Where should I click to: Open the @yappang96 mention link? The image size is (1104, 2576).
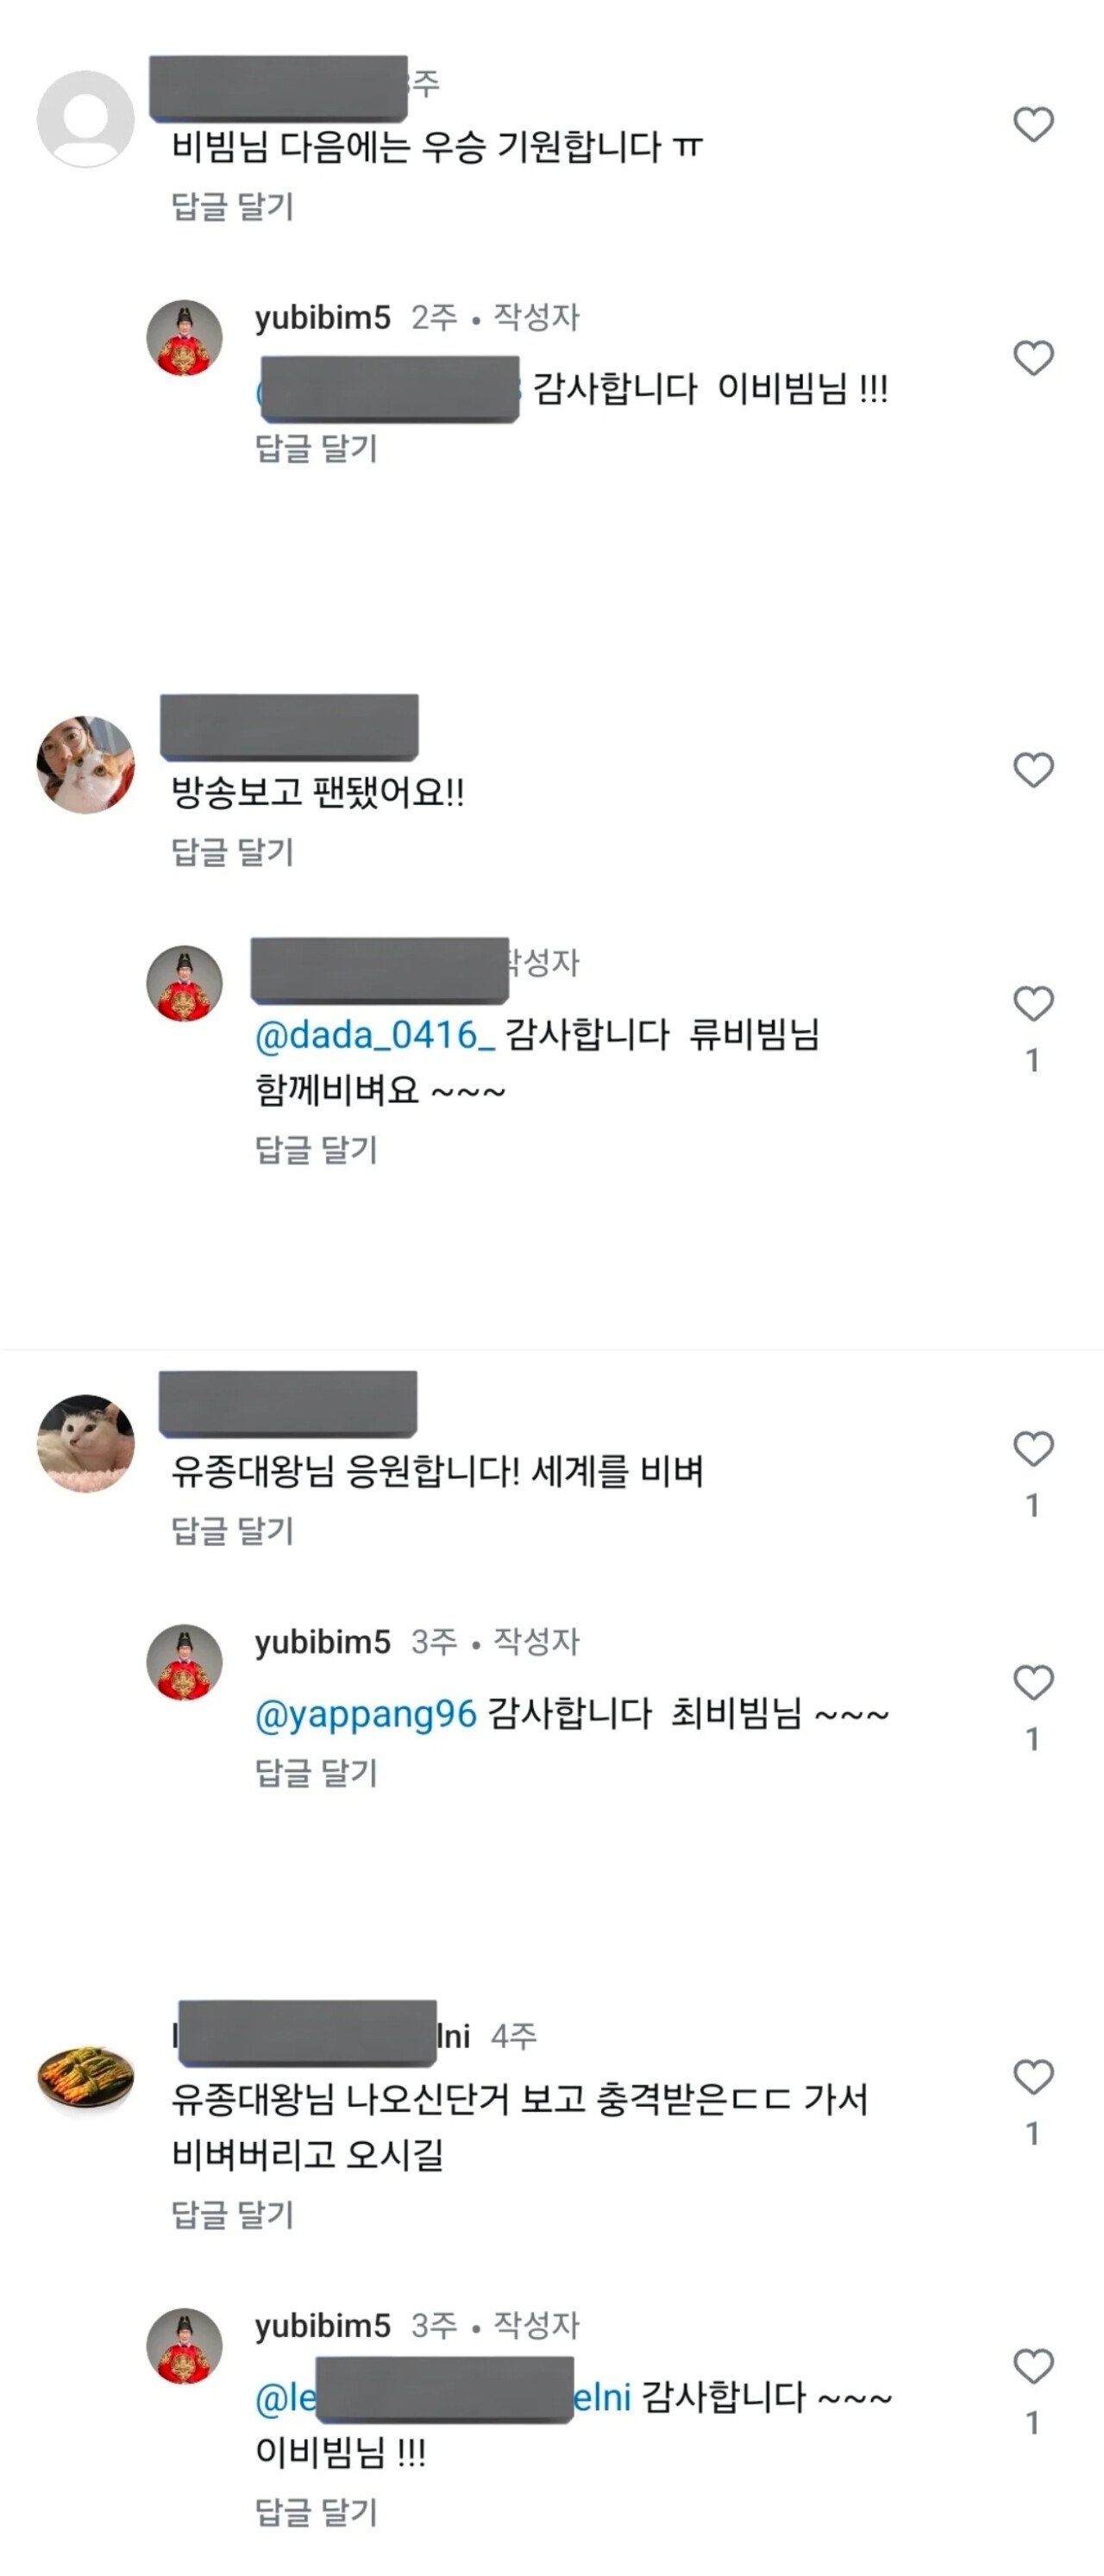(x=366, y=1714)
